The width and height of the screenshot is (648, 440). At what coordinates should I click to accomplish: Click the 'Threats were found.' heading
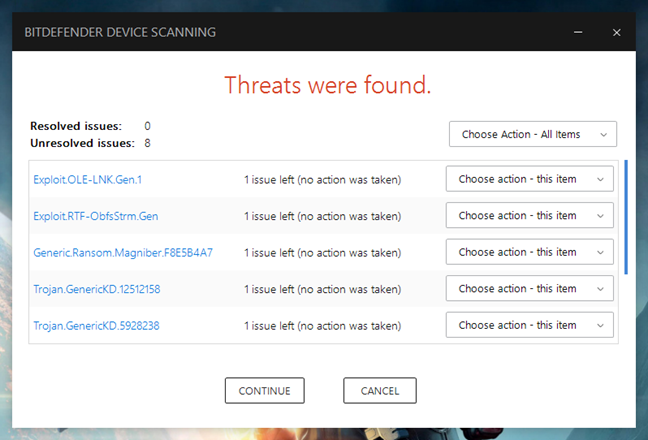[328, 85]
